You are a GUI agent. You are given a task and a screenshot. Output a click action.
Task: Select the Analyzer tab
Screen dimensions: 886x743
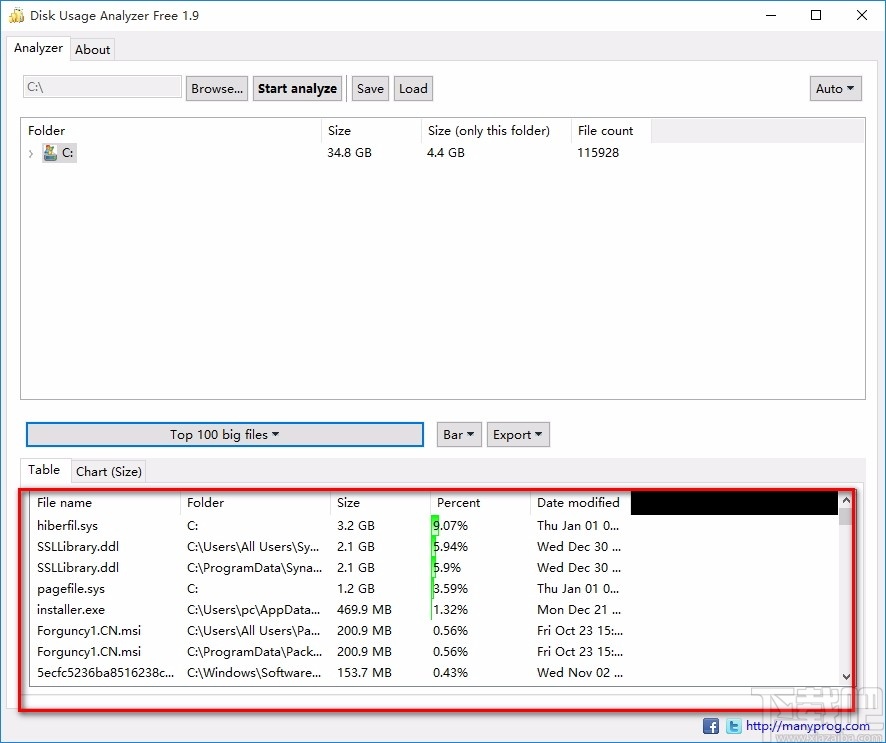click(38, 48)
